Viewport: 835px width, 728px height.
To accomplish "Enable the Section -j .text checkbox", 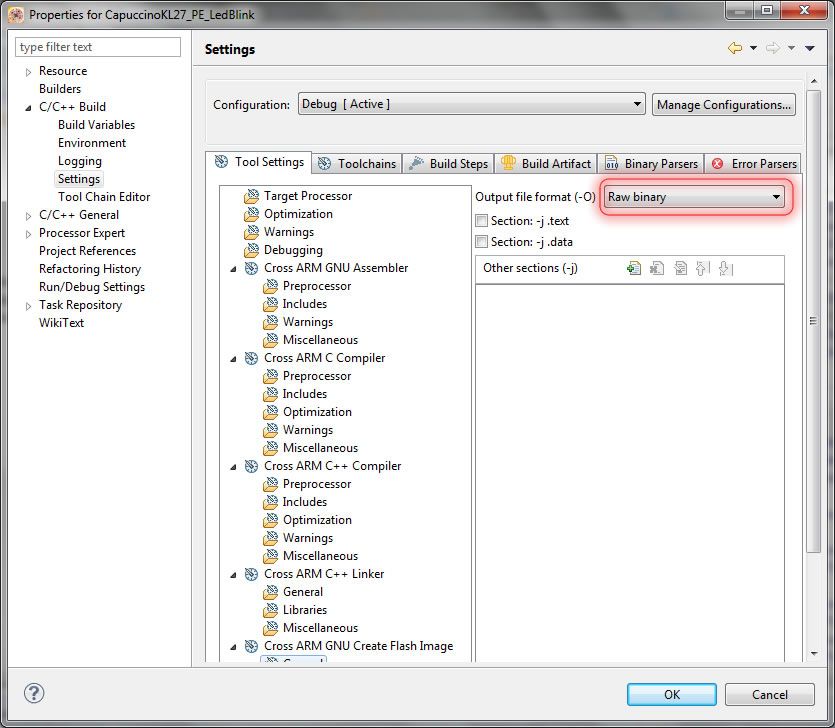I will 481,220.
